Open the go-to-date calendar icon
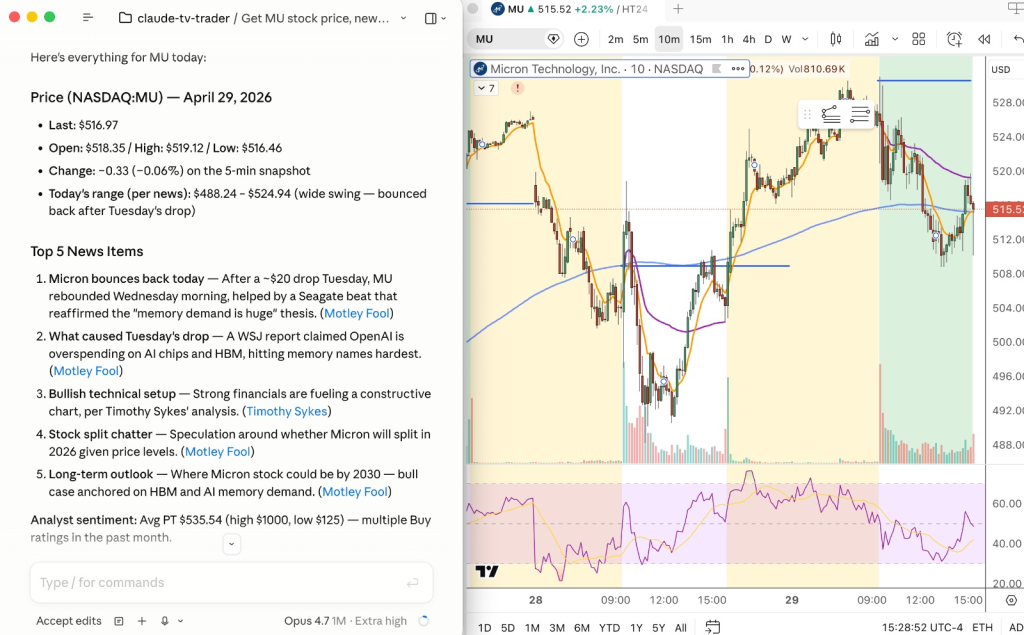This screenshot has width=1024, height=635. point(712,627)
